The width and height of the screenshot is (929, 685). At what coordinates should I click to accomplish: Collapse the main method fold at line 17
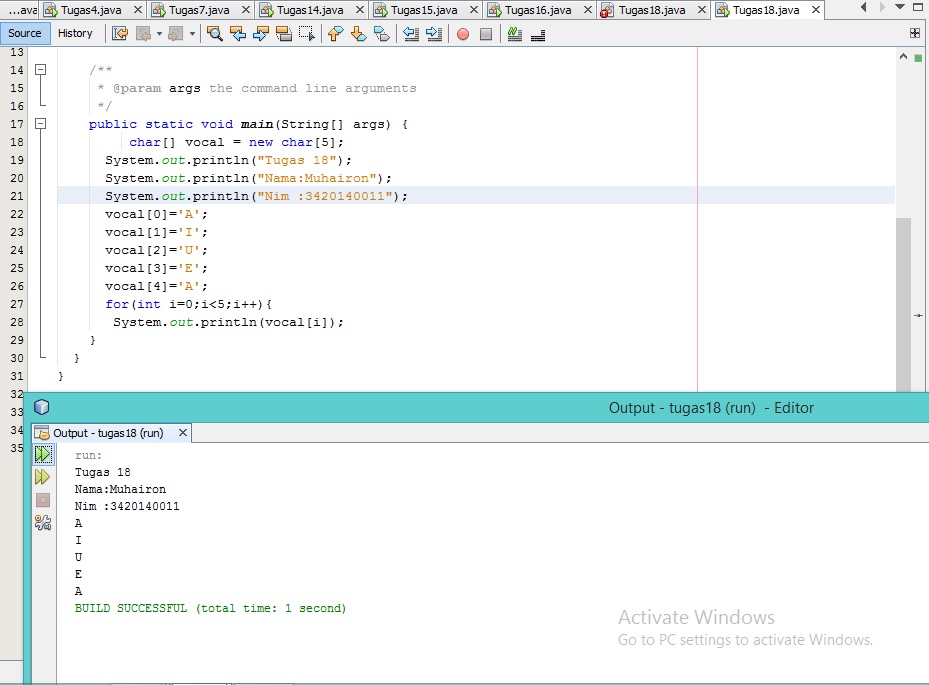(x=40, y=123)
